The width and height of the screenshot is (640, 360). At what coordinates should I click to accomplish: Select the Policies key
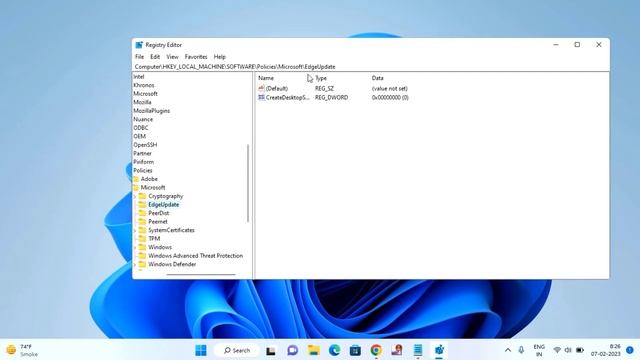142,171
